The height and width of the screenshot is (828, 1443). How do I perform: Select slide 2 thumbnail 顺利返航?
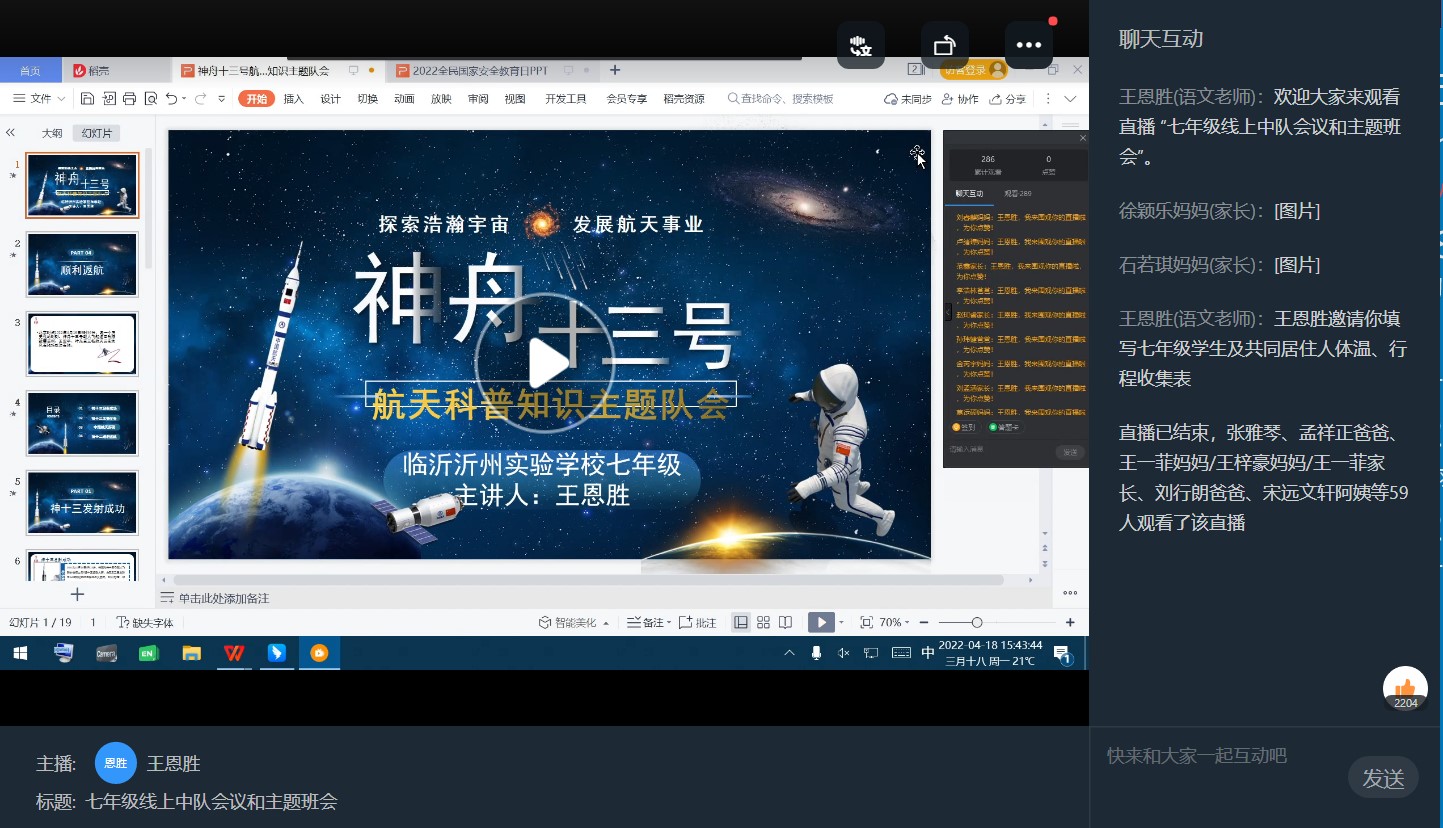pos(82,265)
